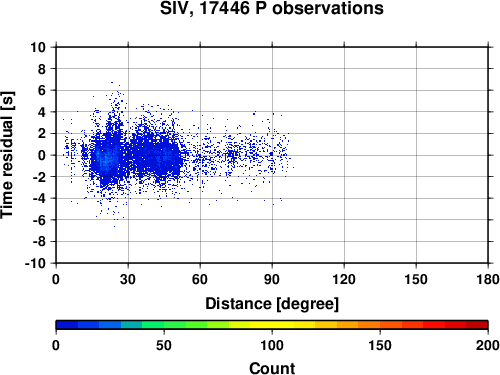Click the y-axis tick label '-6'
Viewport: 500px width, 375px height.
tap(39, 220)
